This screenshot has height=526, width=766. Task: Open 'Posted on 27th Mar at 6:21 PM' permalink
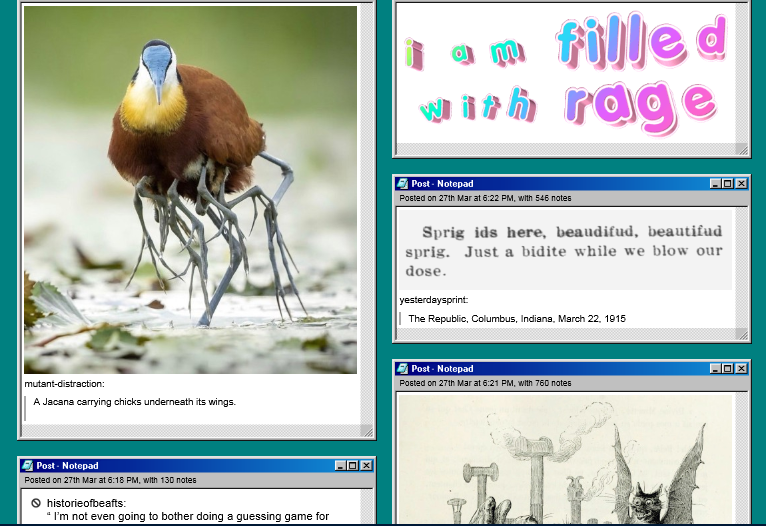coord(485,383)
